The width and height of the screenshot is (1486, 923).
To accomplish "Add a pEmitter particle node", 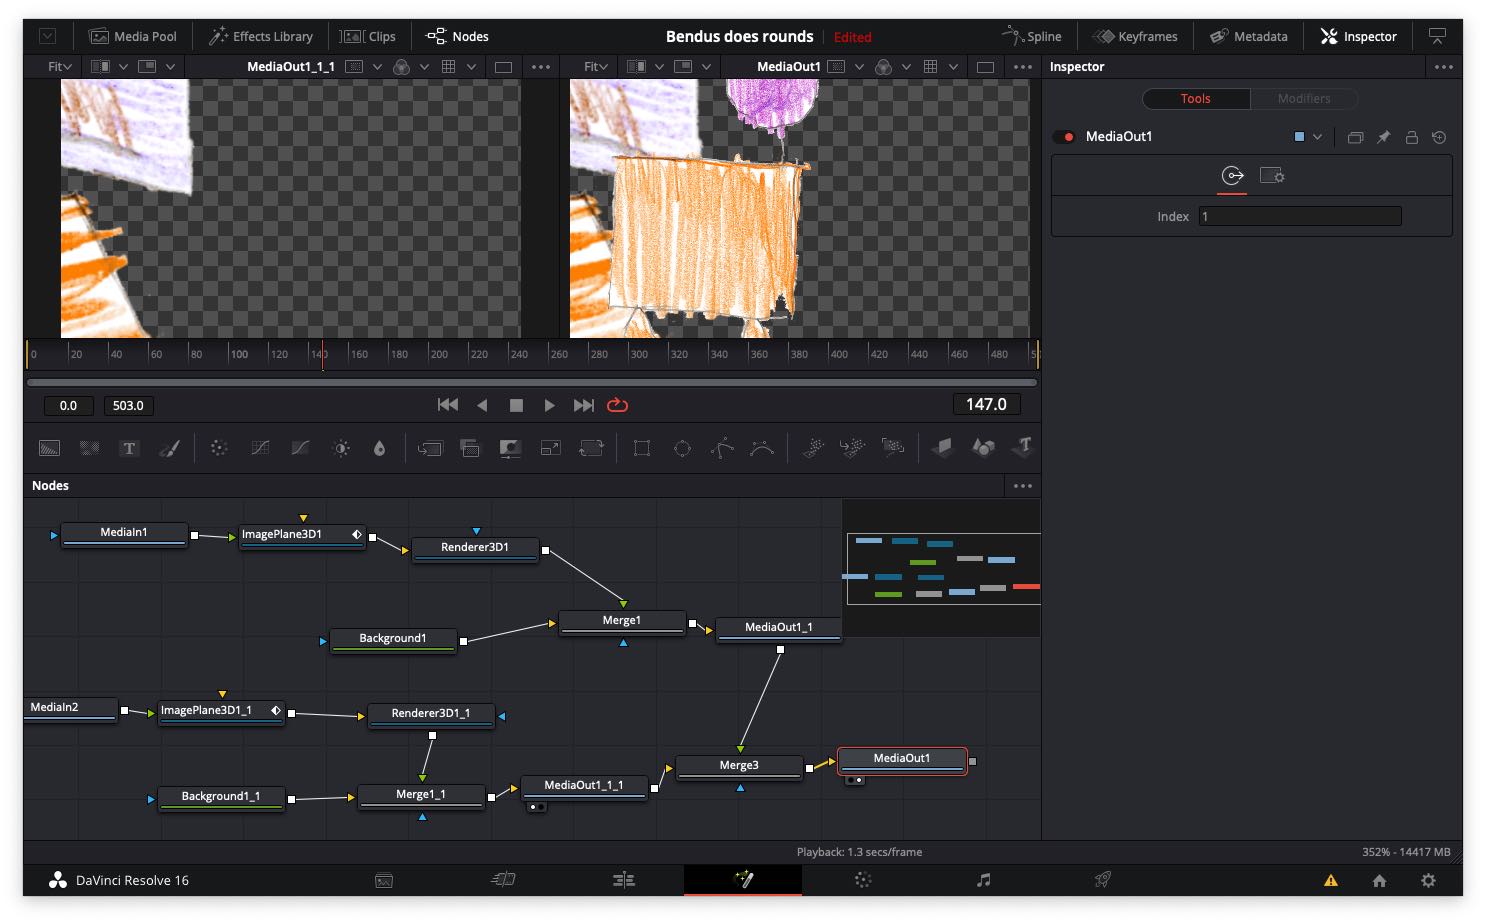I will [813, 448].
